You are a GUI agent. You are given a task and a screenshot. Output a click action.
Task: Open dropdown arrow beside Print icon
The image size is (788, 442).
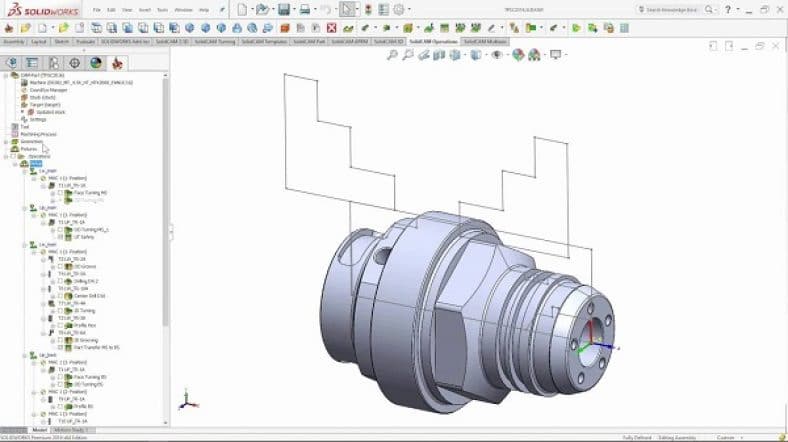(x=314, y=10)
